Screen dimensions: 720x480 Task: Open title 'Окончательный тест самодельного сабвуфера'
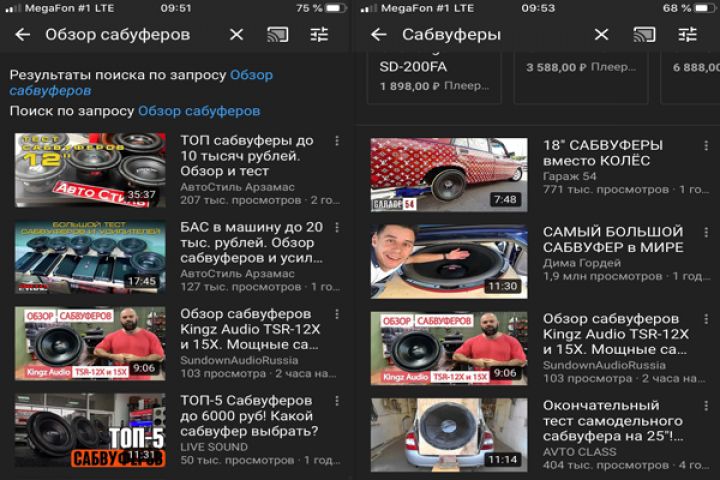(x=613, y=420)
